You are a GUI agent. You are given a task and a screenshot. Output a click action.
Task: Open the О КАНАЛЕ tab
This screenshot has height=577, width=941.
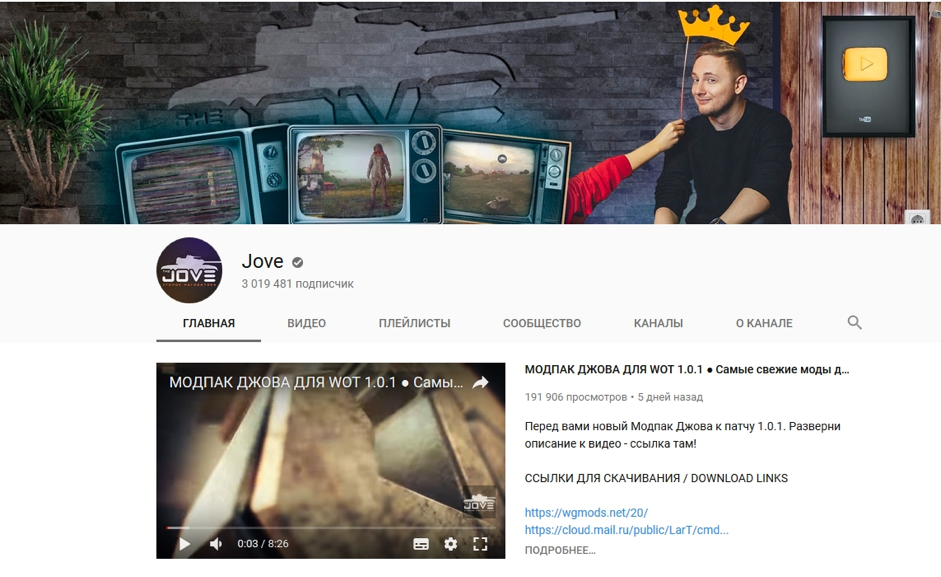(764, 323)
